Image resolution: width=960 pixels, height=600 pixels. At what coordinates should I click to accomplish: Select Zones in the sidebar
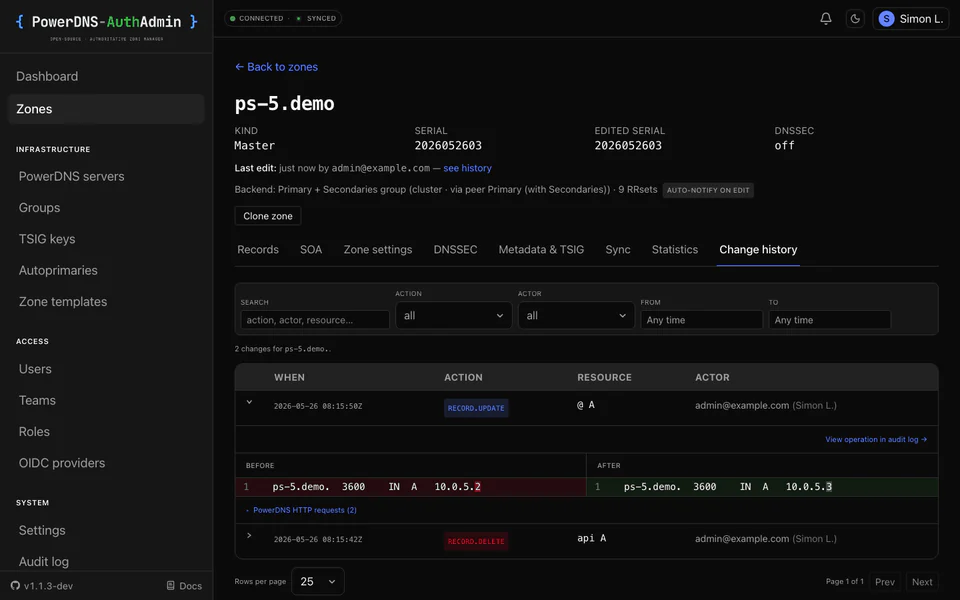tap(107, 109)
